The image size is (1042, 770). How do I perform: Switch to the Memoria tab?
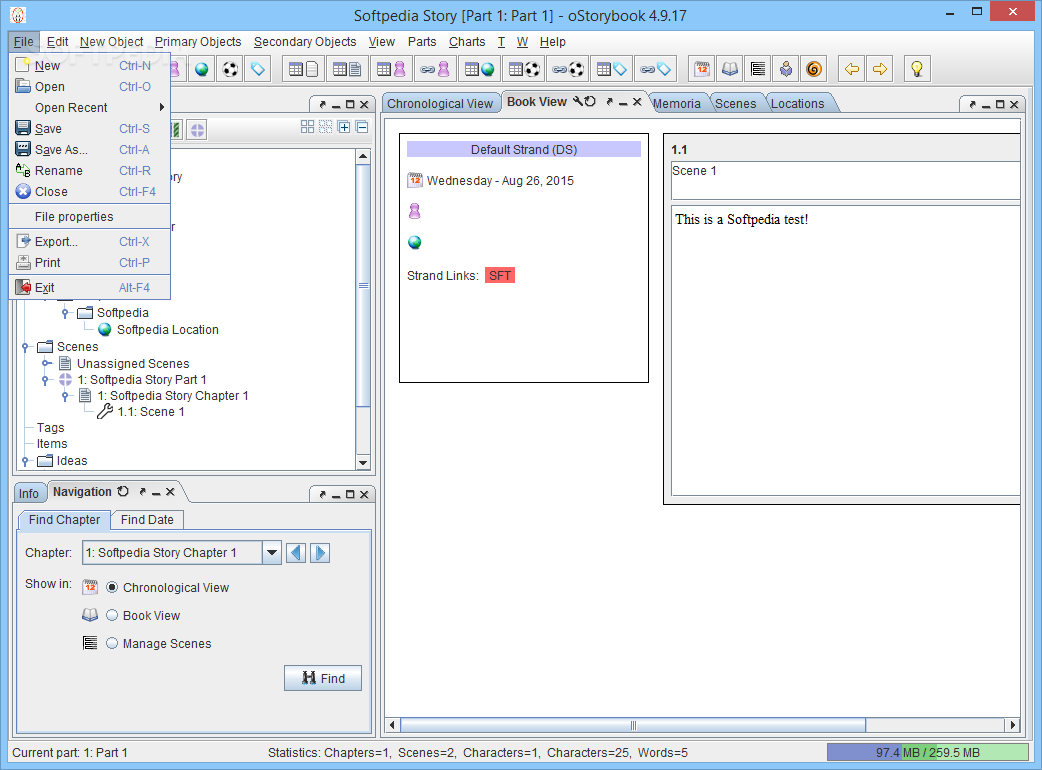point(677,104)
